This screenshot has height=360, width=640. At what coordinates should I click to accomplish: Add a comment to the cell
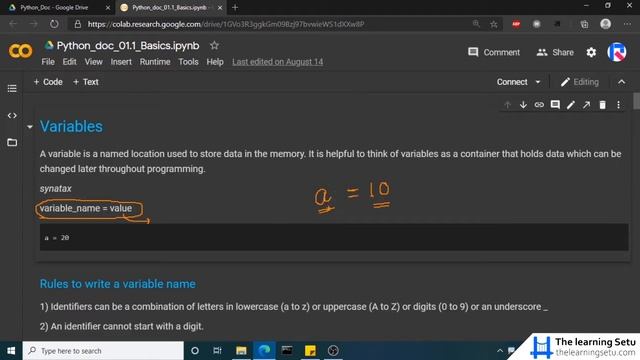pyautogui.click(x=555, y=105)
